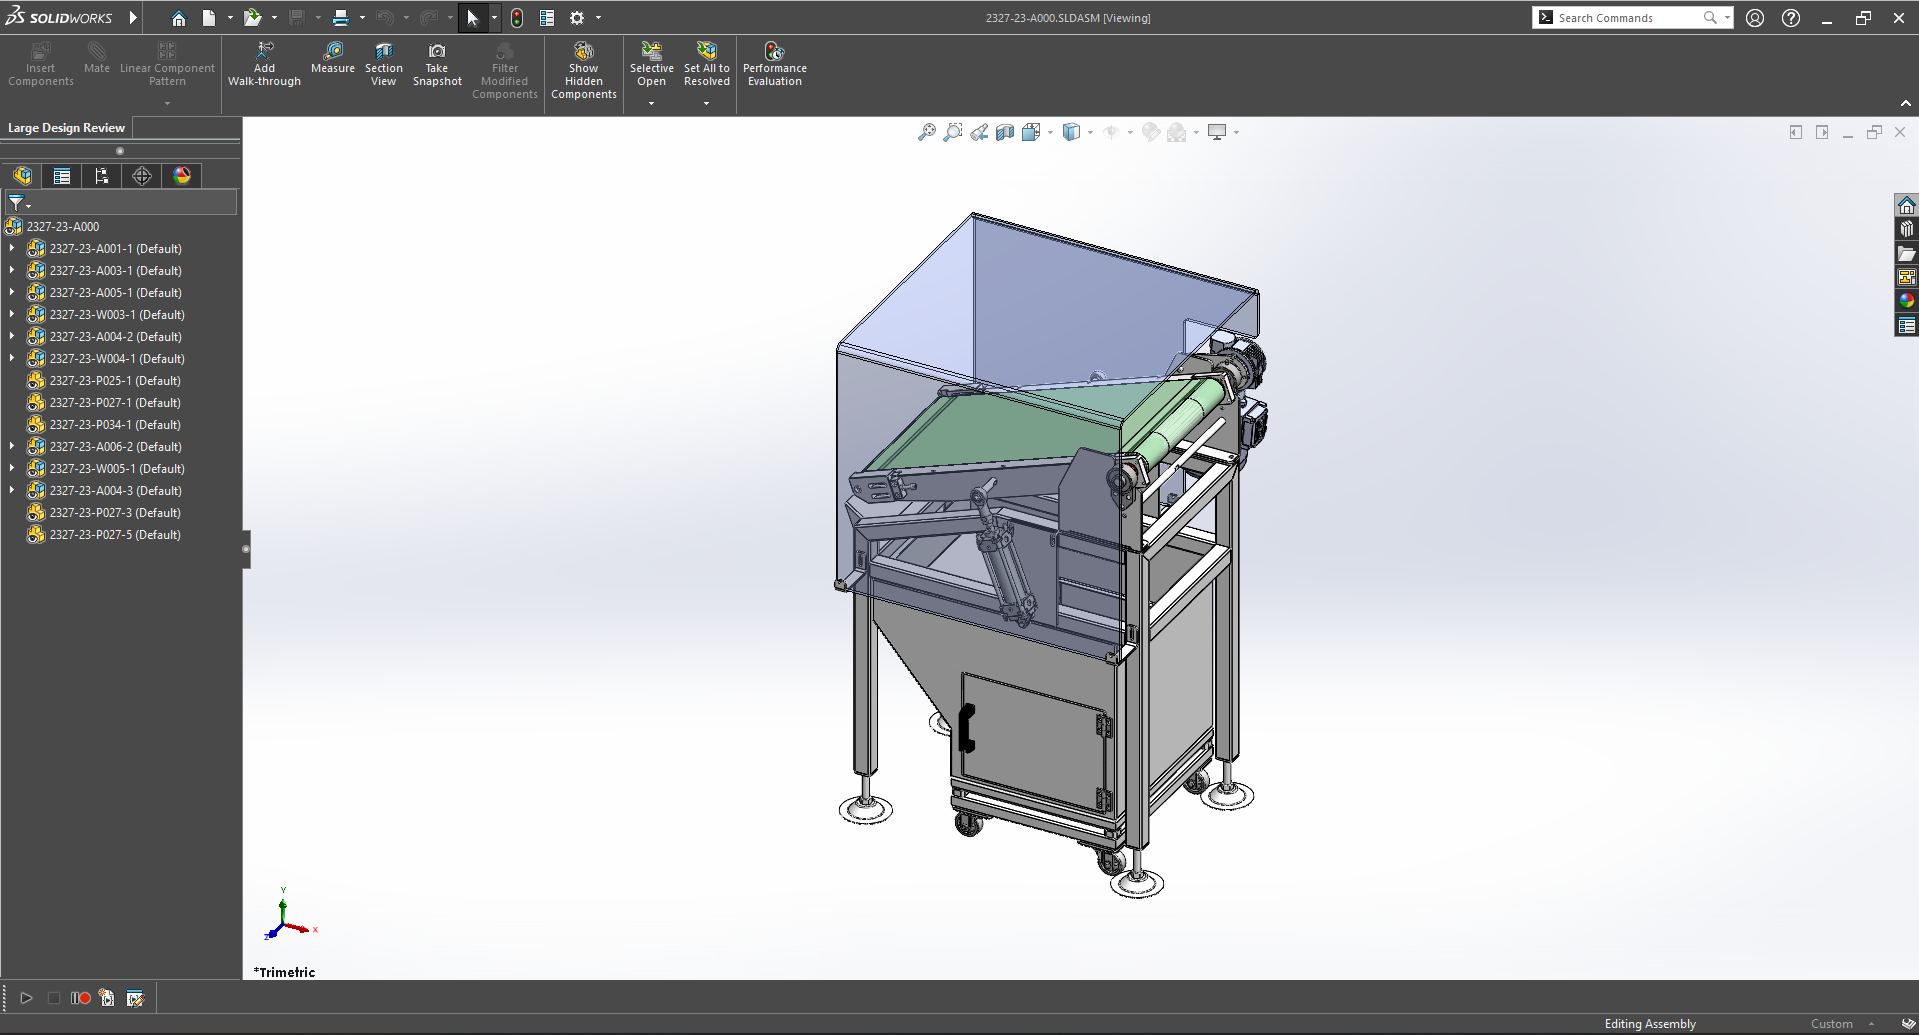Screen dimensions: 1919x1035
Task: Open Performance Evaluation tool
Action: click(774, 51)
